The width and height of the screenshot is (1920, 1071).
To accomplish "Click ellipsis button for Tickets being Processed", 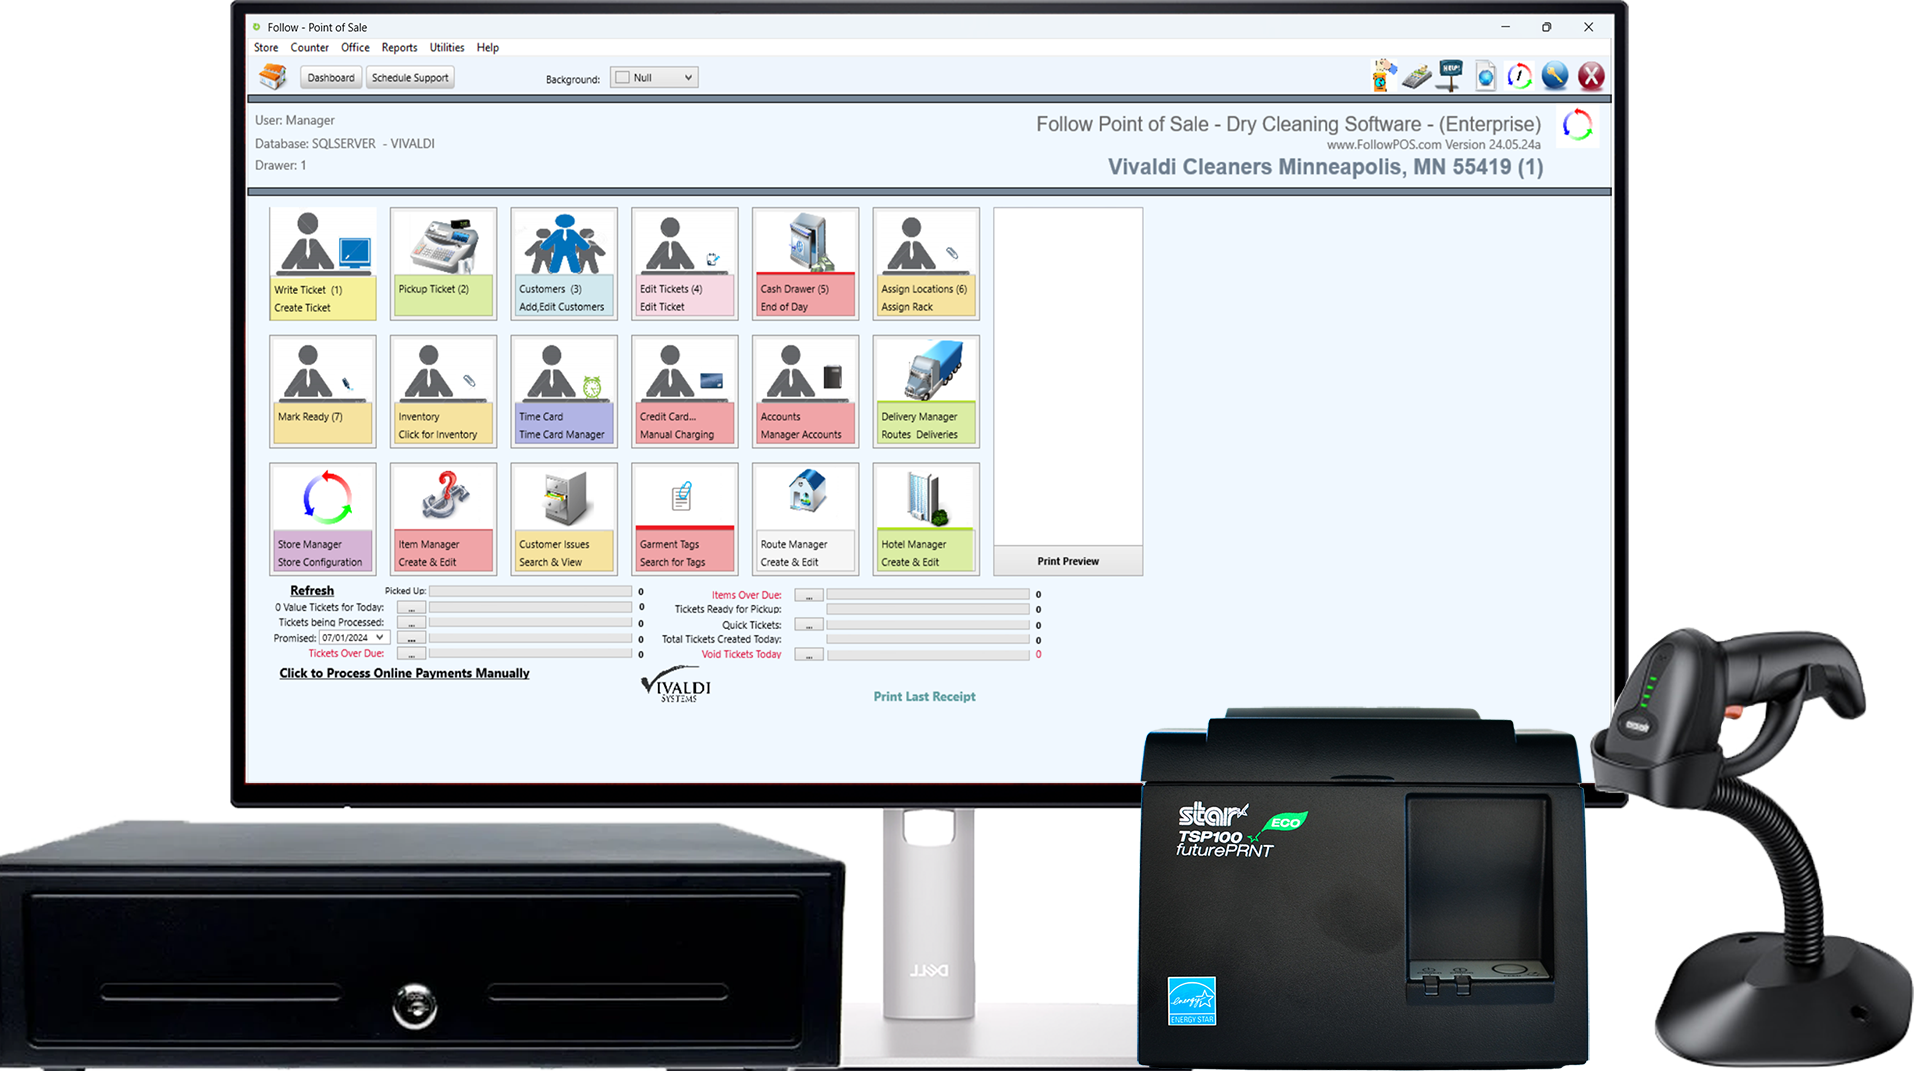I will [x=411, y=623].
